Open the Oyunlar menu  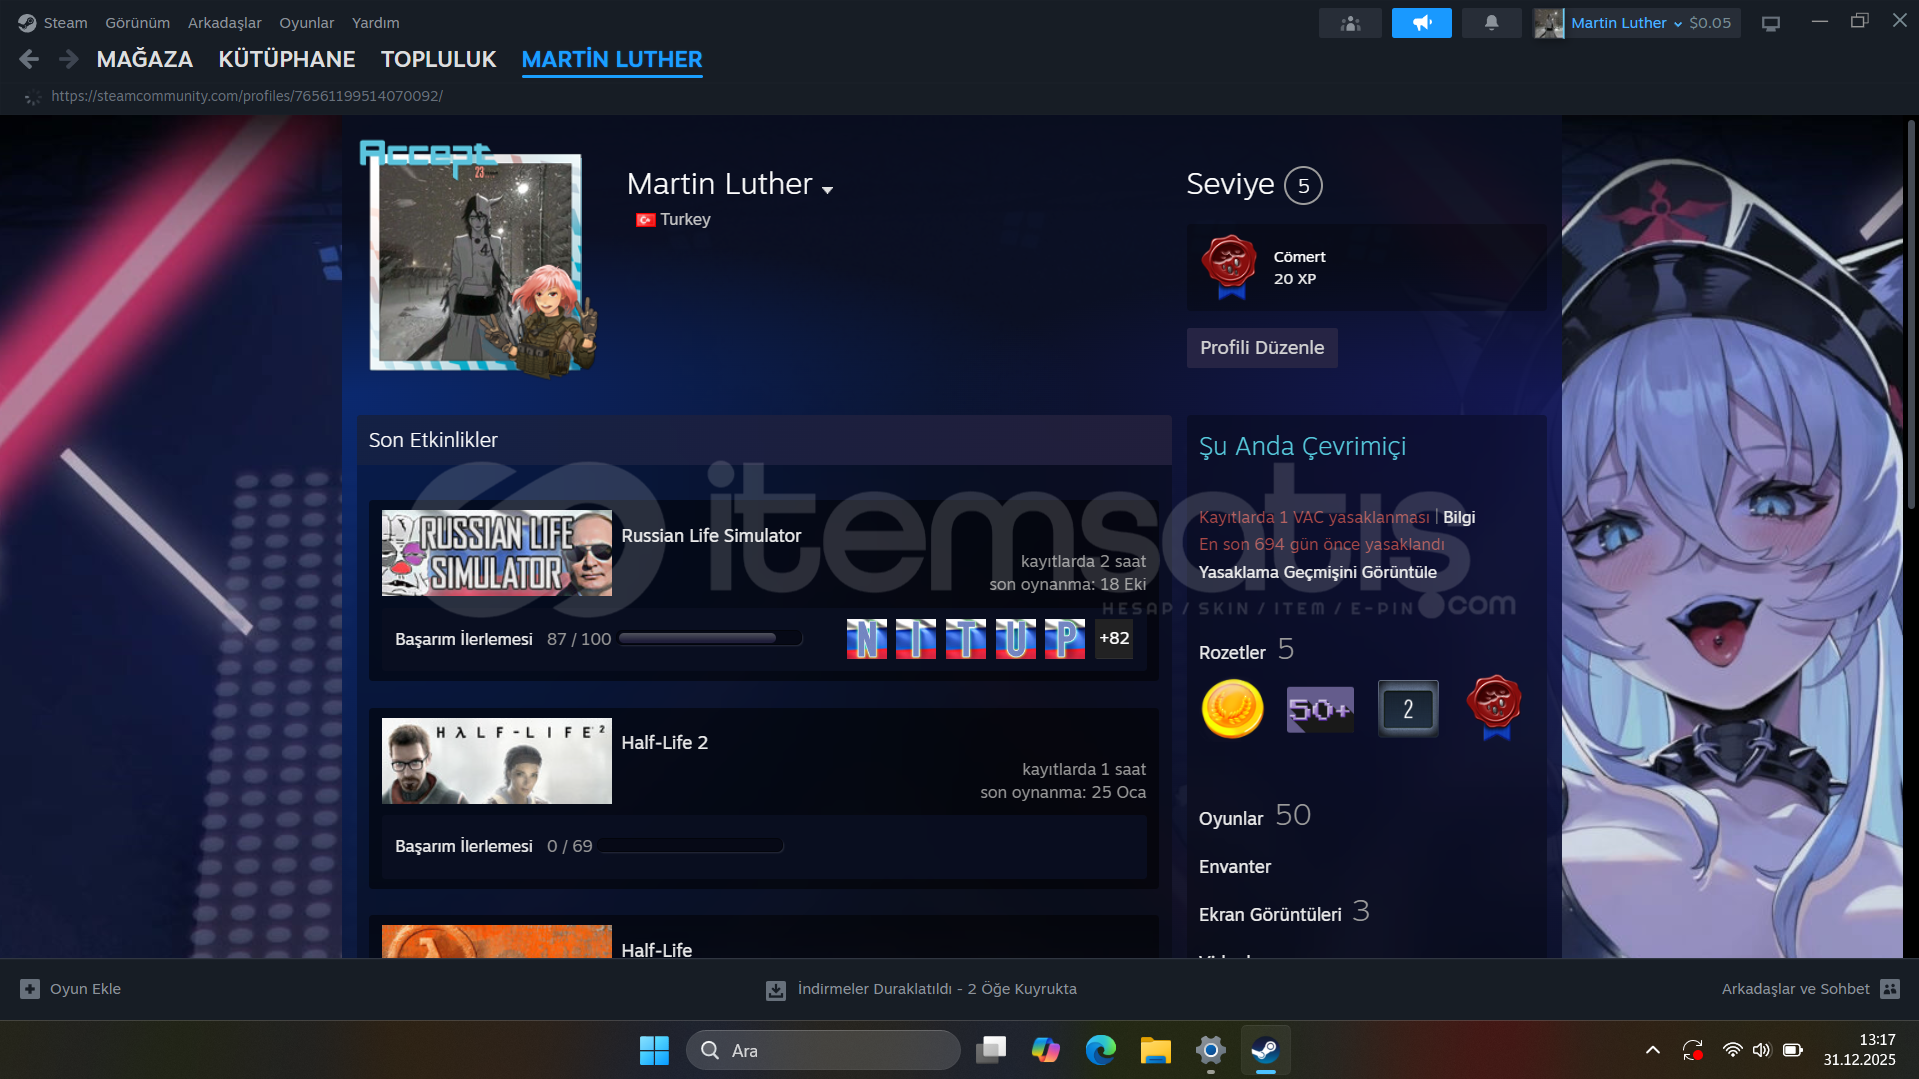click(x=307, y=23)
